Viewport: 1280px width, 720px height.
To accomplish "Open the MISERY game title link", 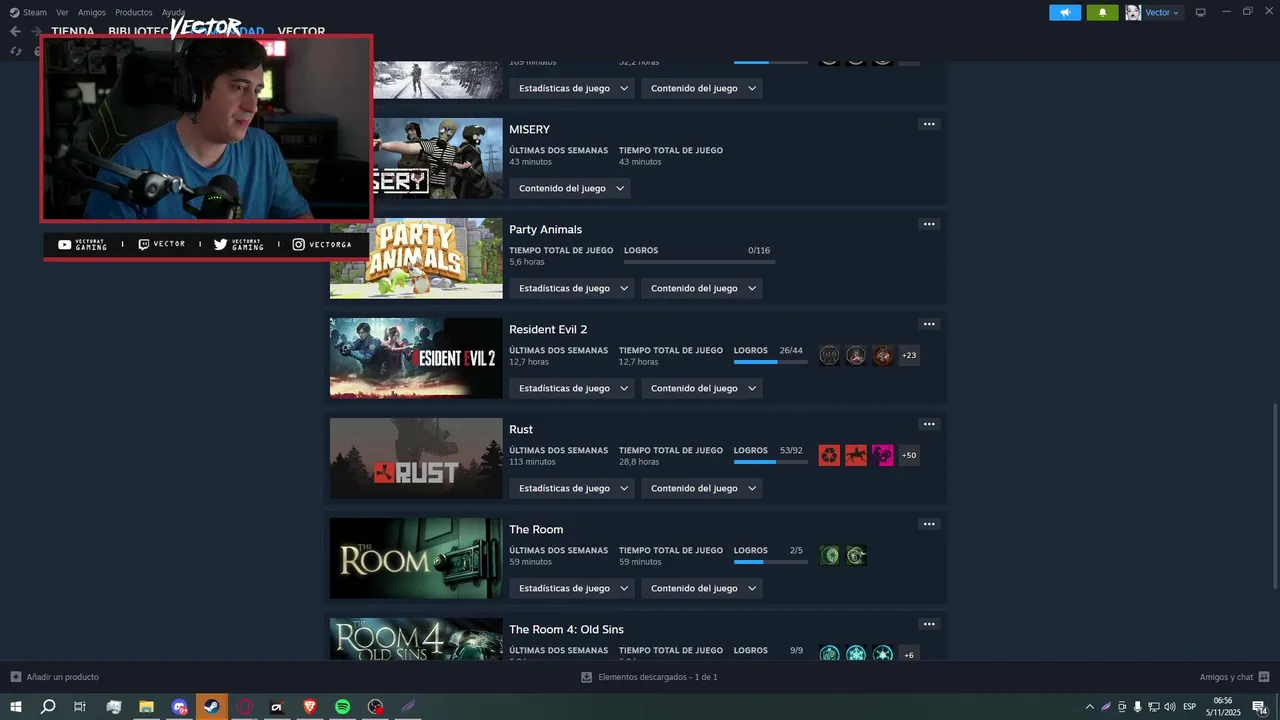I will click(529, 129).
